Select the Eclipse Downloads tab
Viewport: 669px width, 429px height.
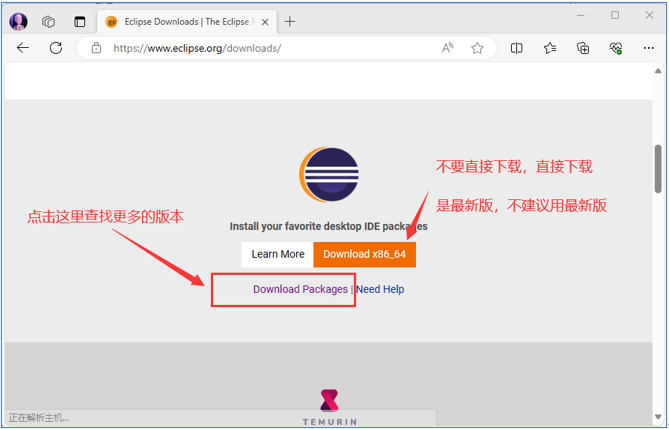pos(187,22)
